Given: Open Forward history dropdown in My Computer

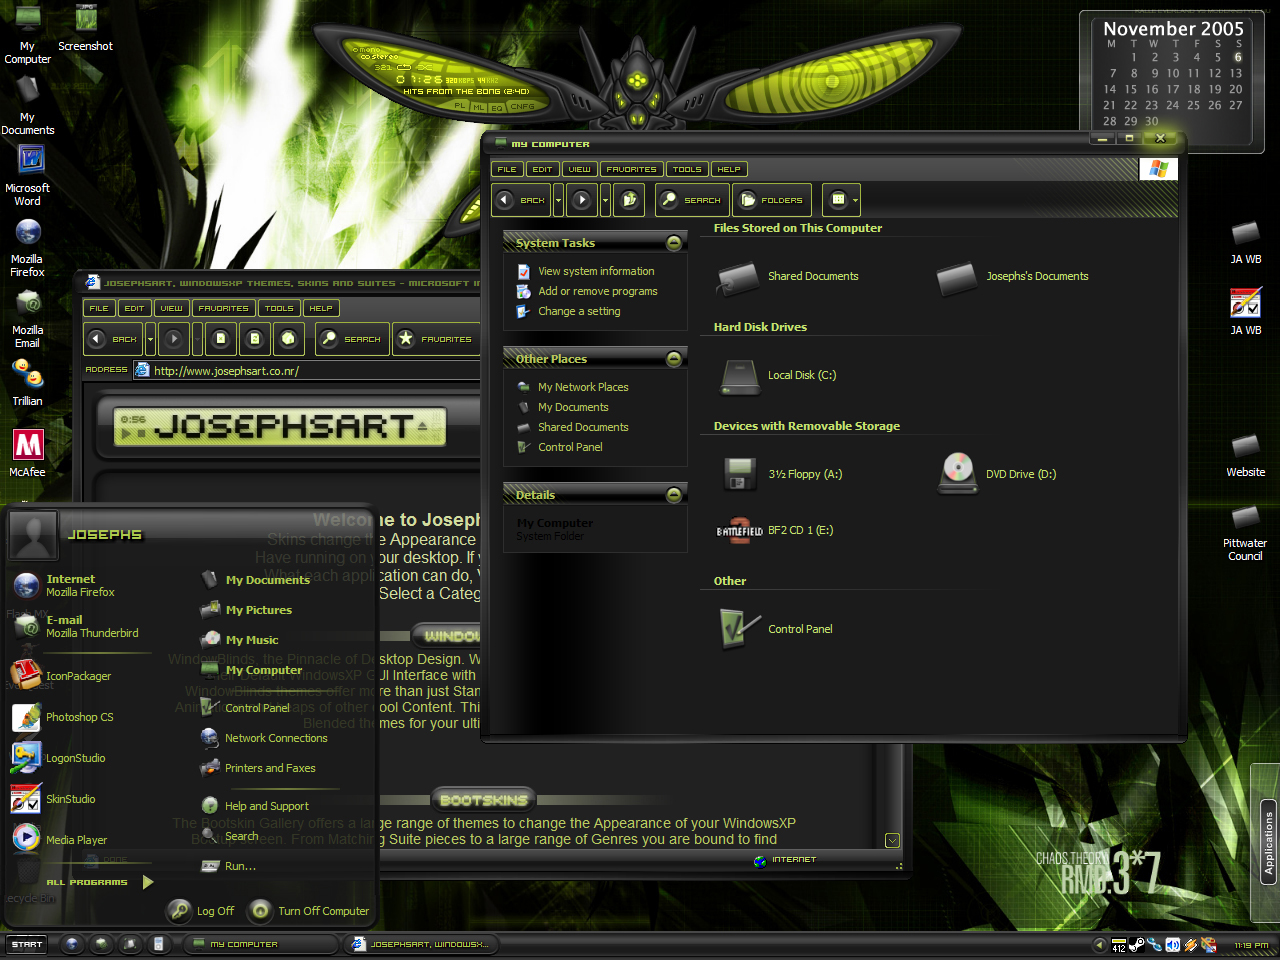Looking at the screenshot, I should point(605,200).
